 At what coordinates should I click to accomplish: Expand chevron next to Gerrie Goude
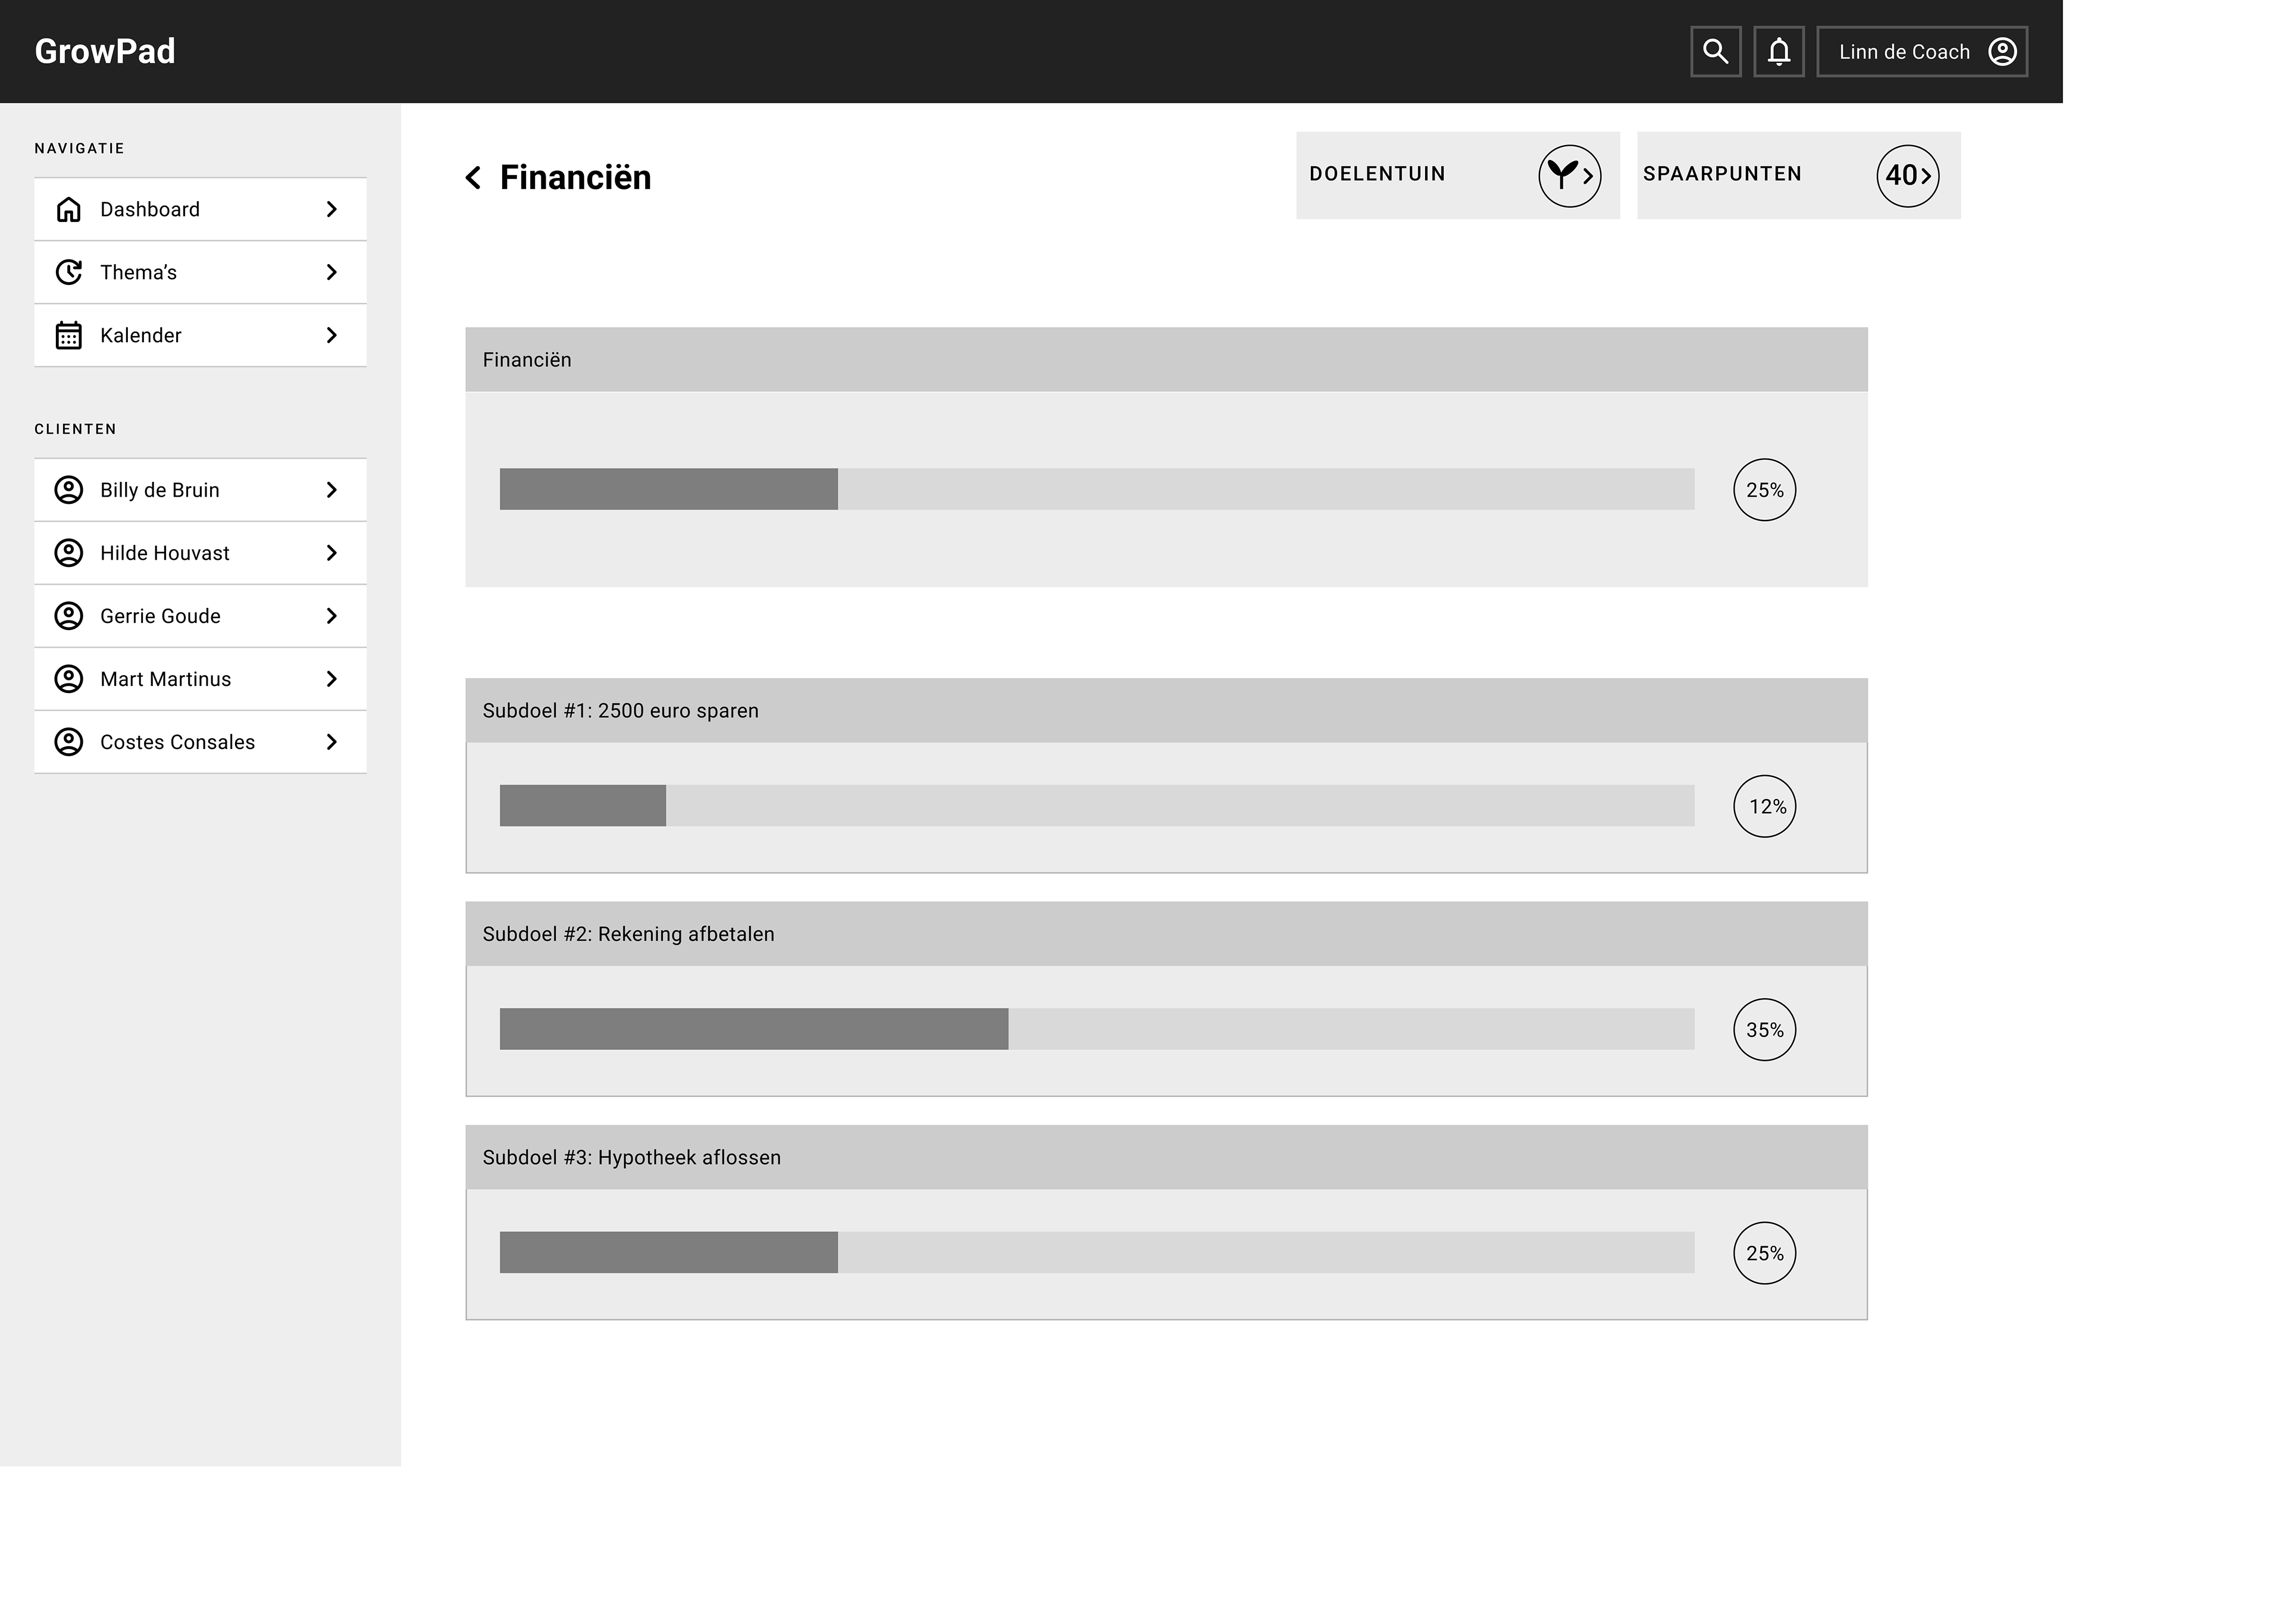332,616
